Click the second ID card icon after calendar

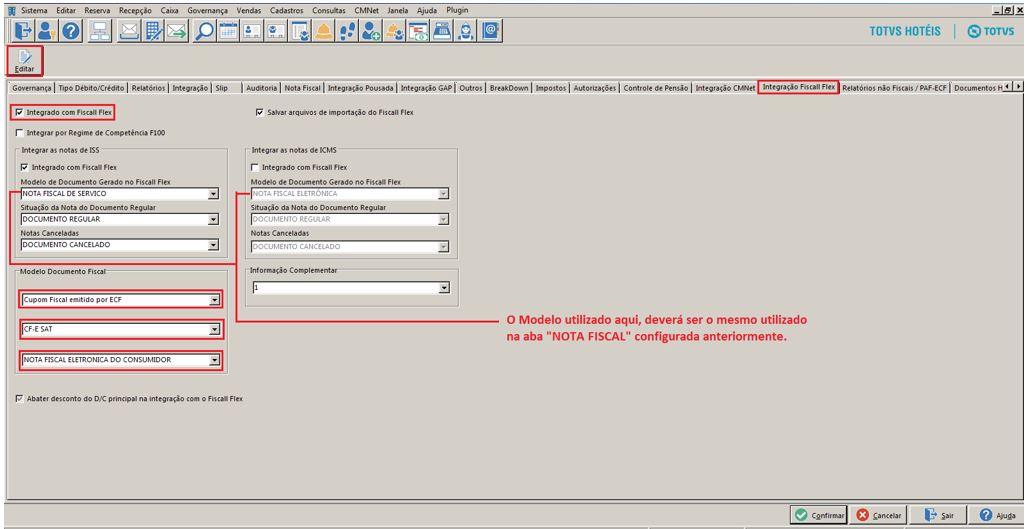[276, 31]
